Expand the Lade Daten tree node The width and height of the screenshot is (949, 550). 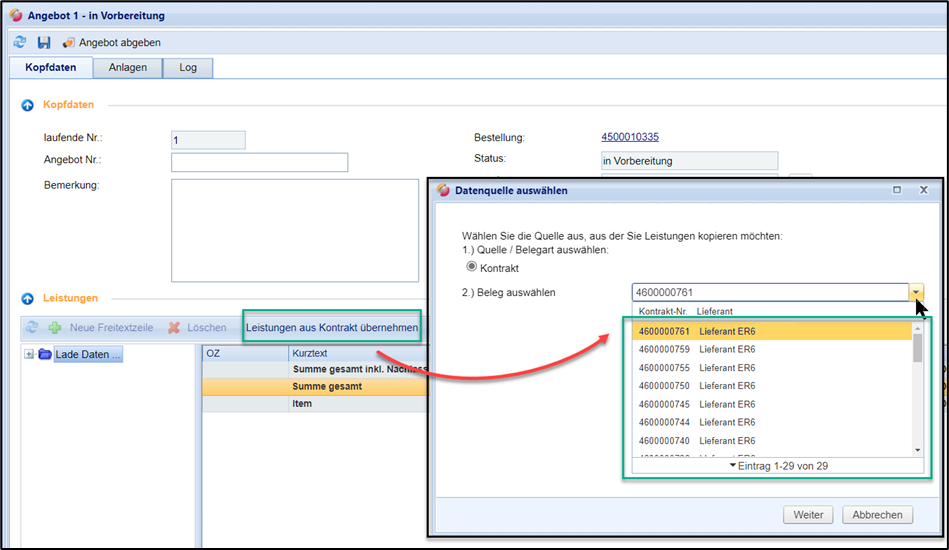tap(29, 354)
